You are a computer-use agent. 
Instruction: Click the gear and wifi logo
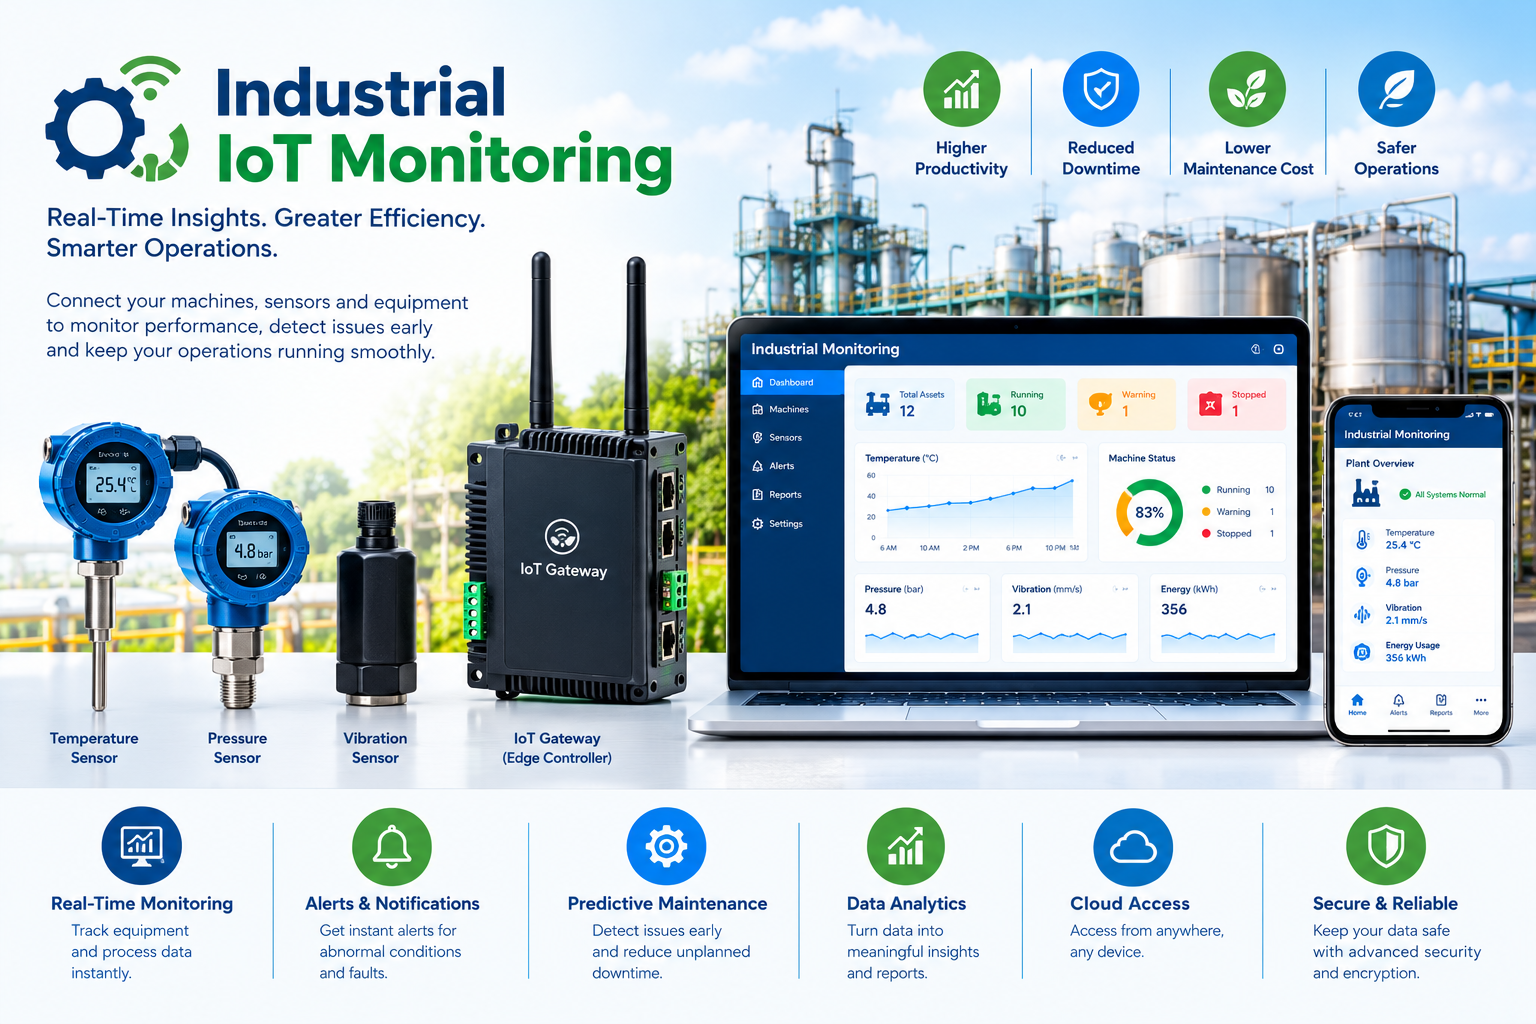117,119
